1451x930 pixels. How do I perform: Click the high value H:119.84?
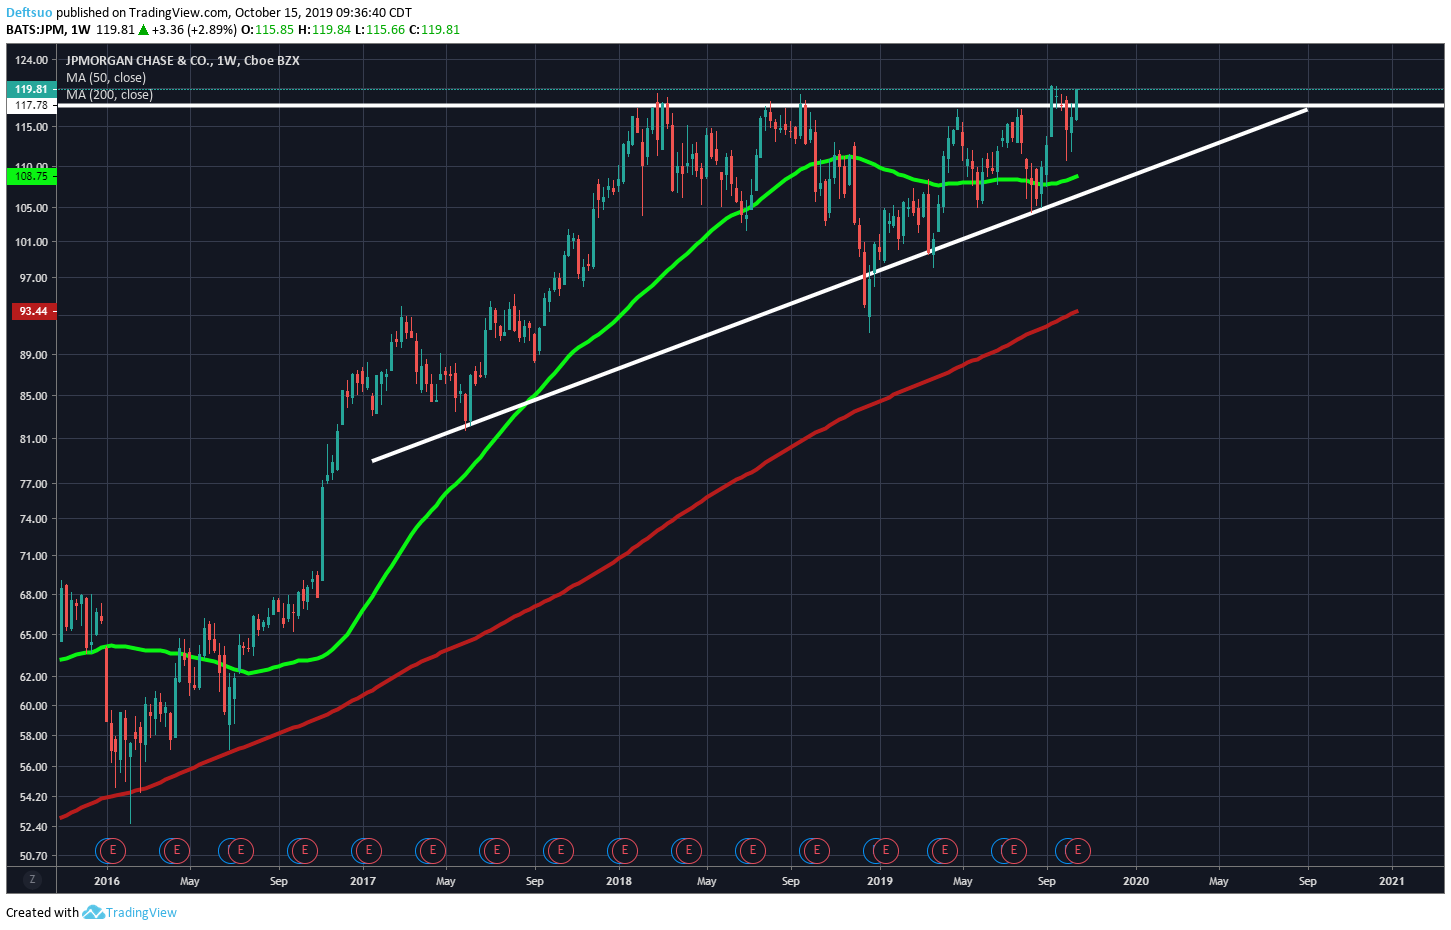(325, 30)
